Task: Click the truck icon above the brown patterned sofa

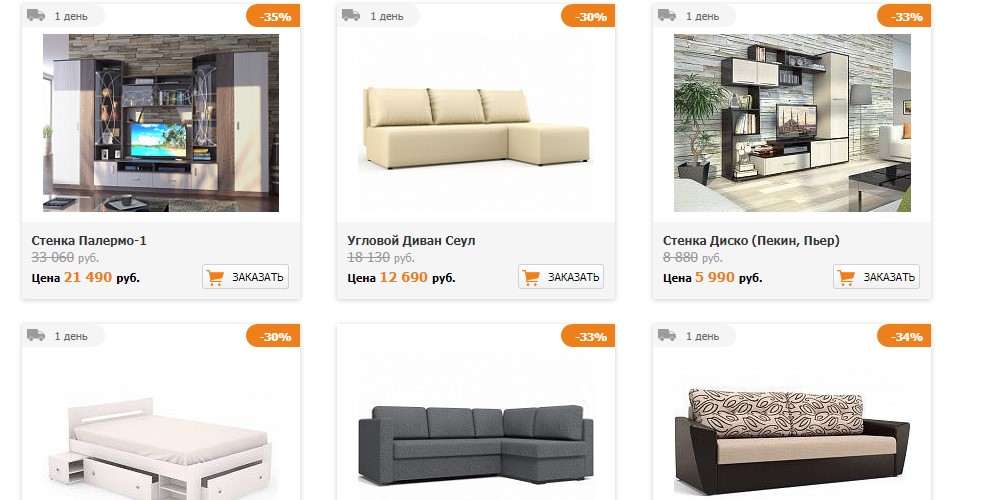Action: tap(666, 335)
